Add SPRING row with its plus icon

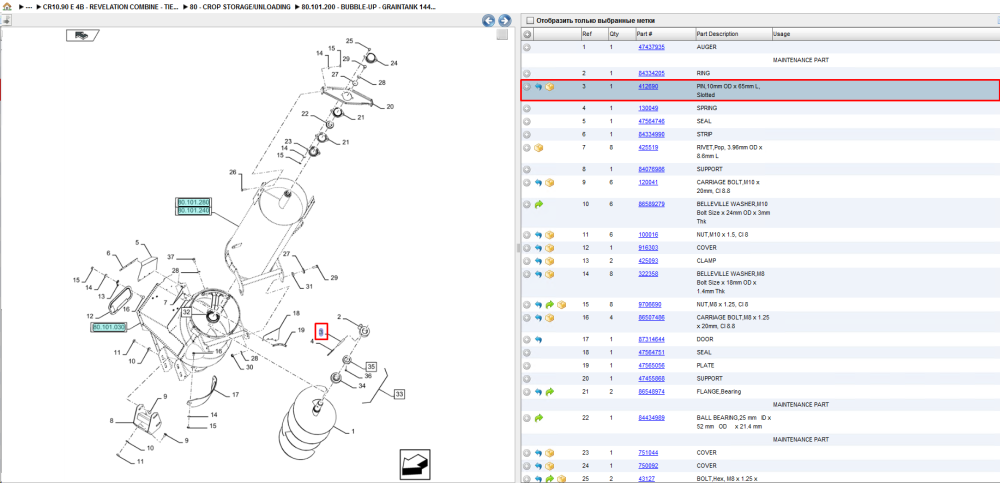coord(527,108)
